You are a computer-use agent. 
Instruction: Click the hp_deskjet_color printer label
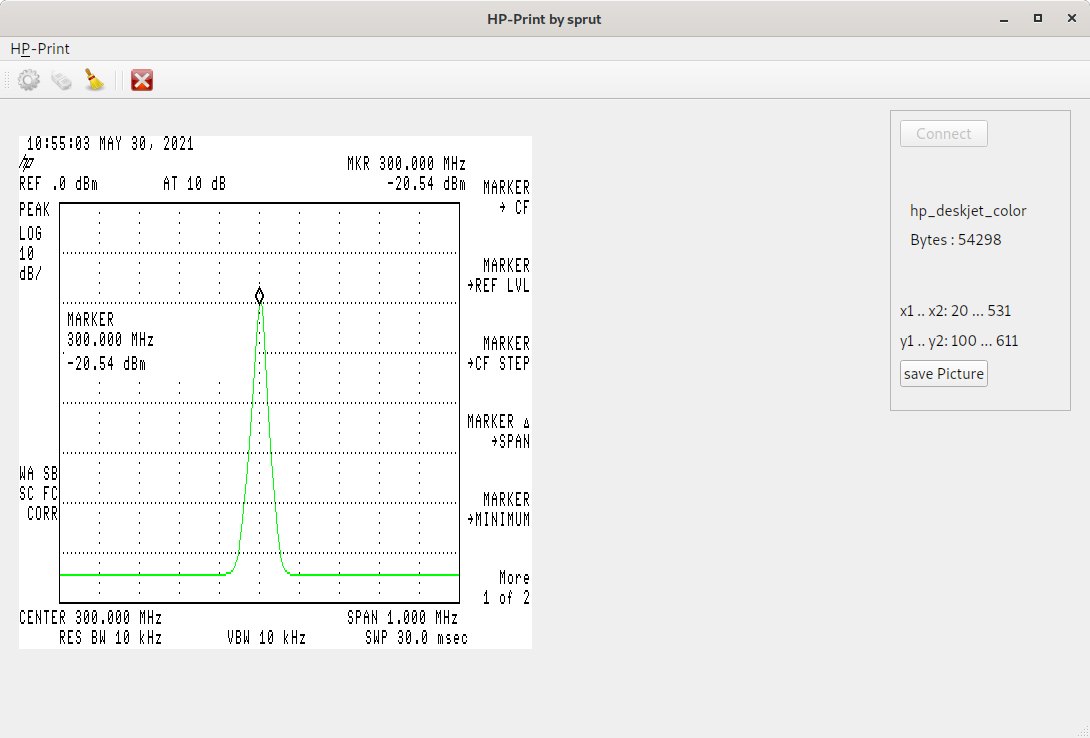click(967, 211)
